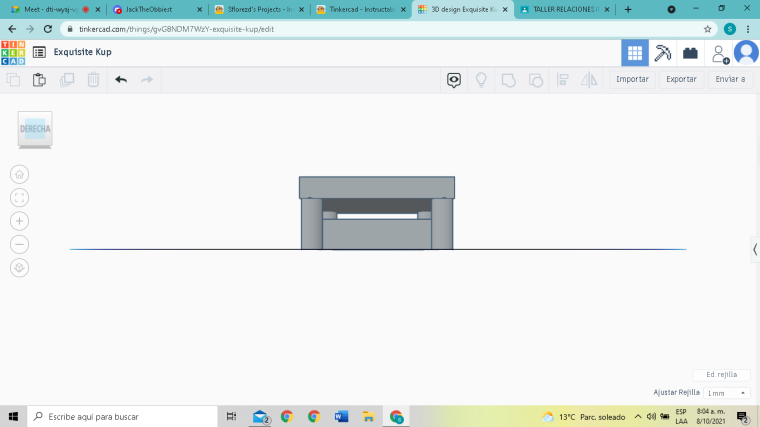Open the user profile avatar
Viewport: 760px width, 427px height.
[x=746, y=52]
